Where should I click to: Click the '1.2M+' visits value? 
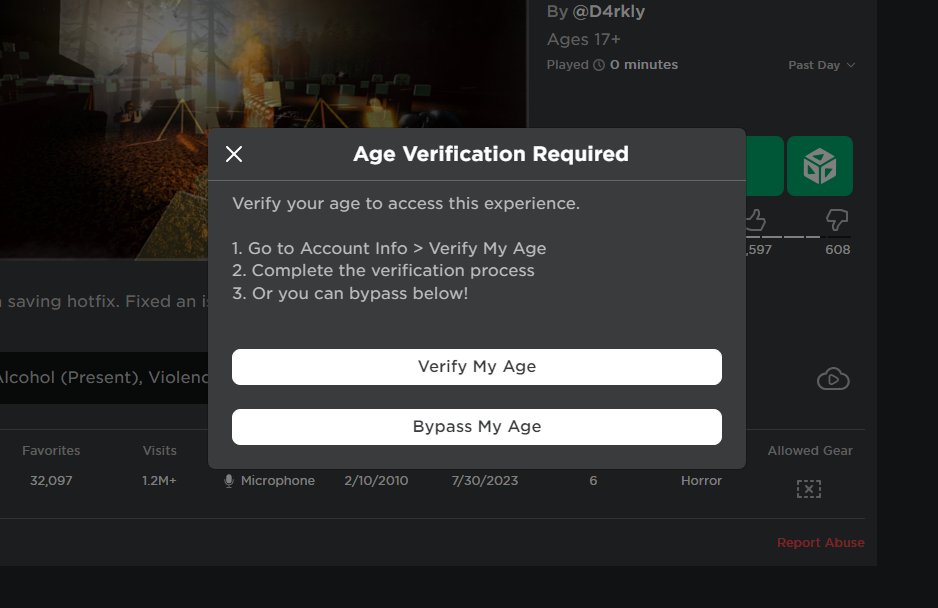coord(159,481)
